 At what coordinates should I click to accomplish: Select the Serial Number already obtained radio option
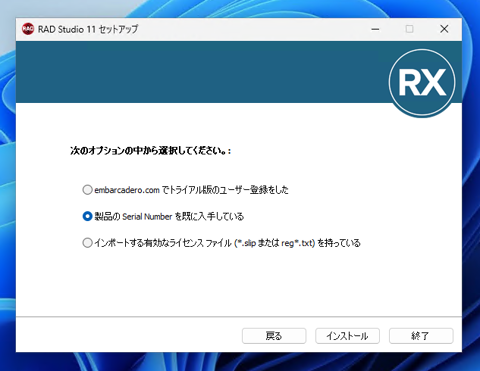coord(87,216)
